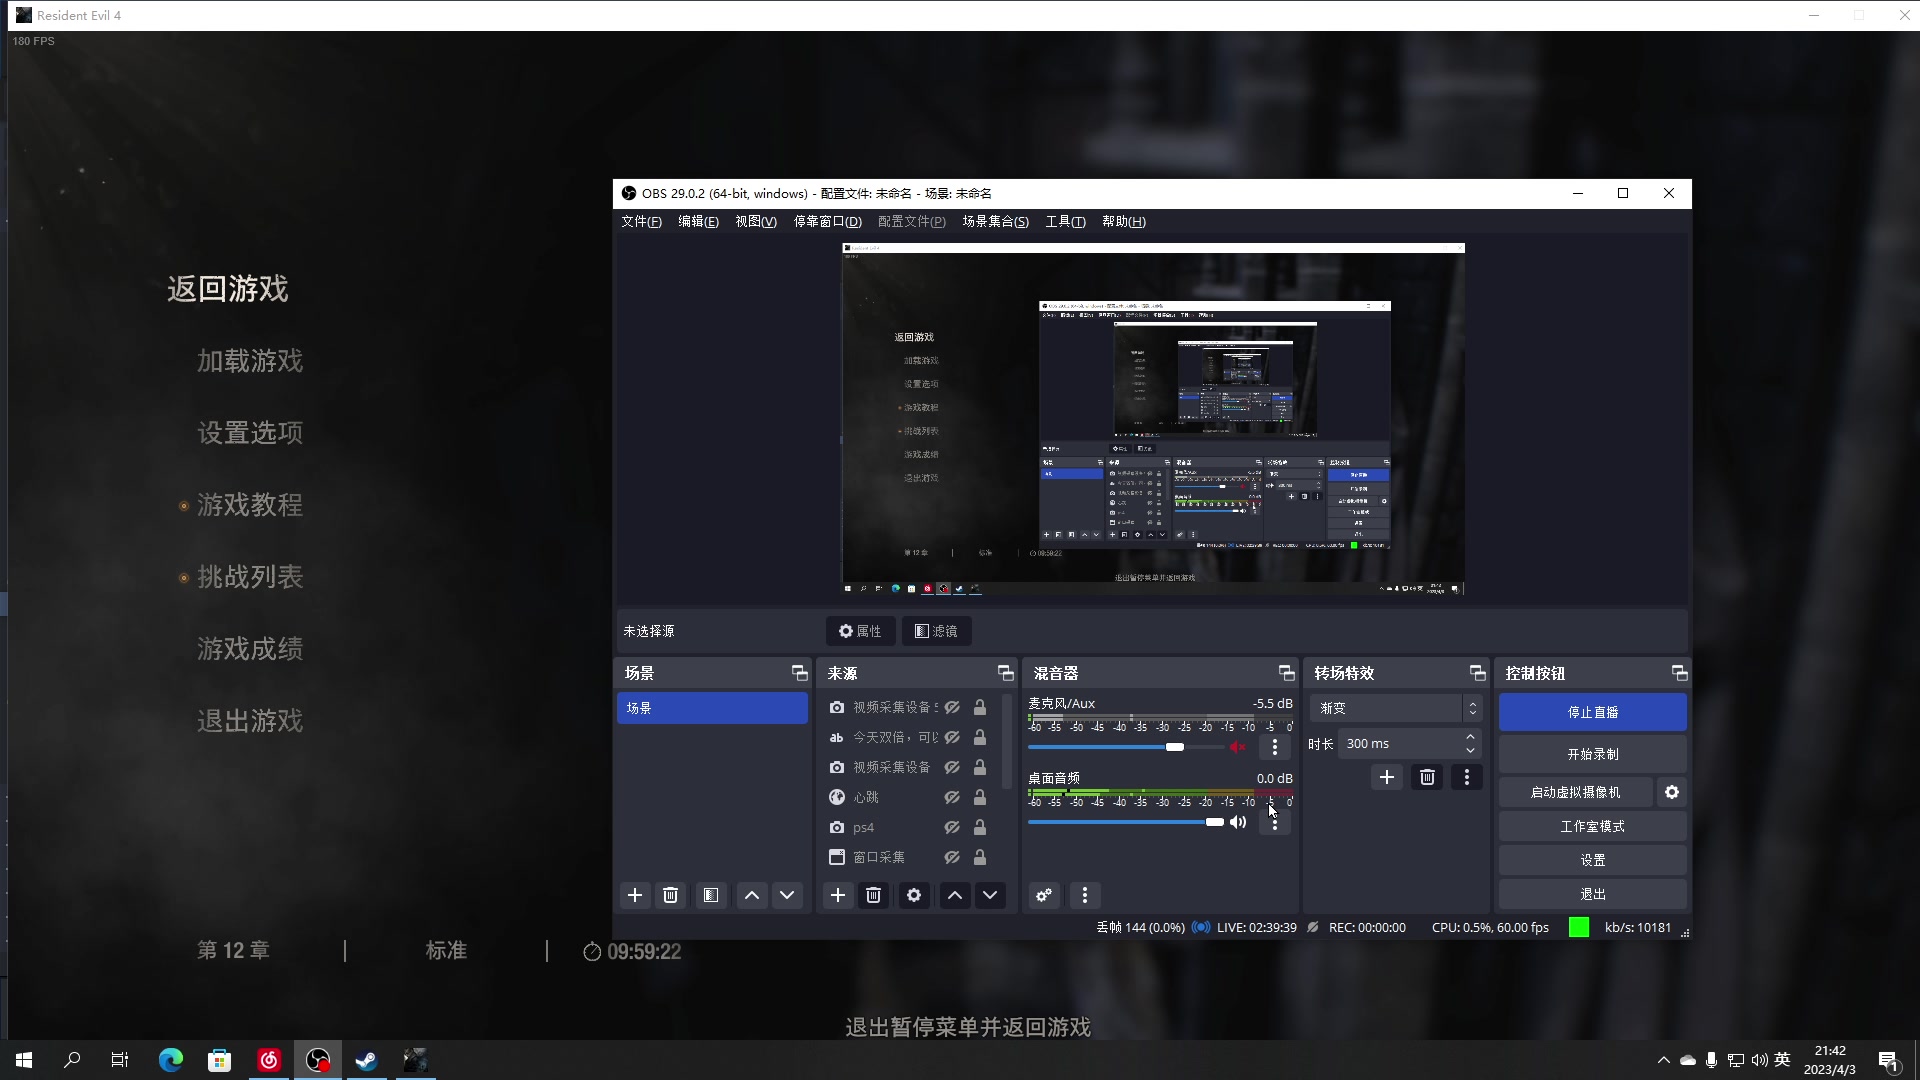Add a transition with plus icon
Viewport: 1920px width, 1080px height.
pos(1387,777)
